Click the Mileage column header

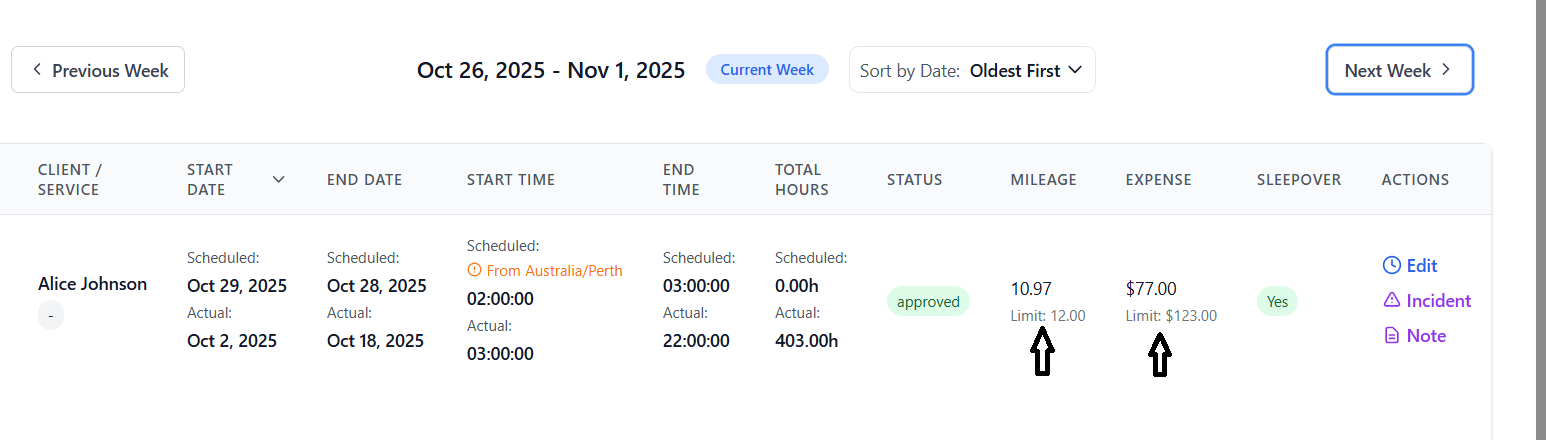[1043, 180]
